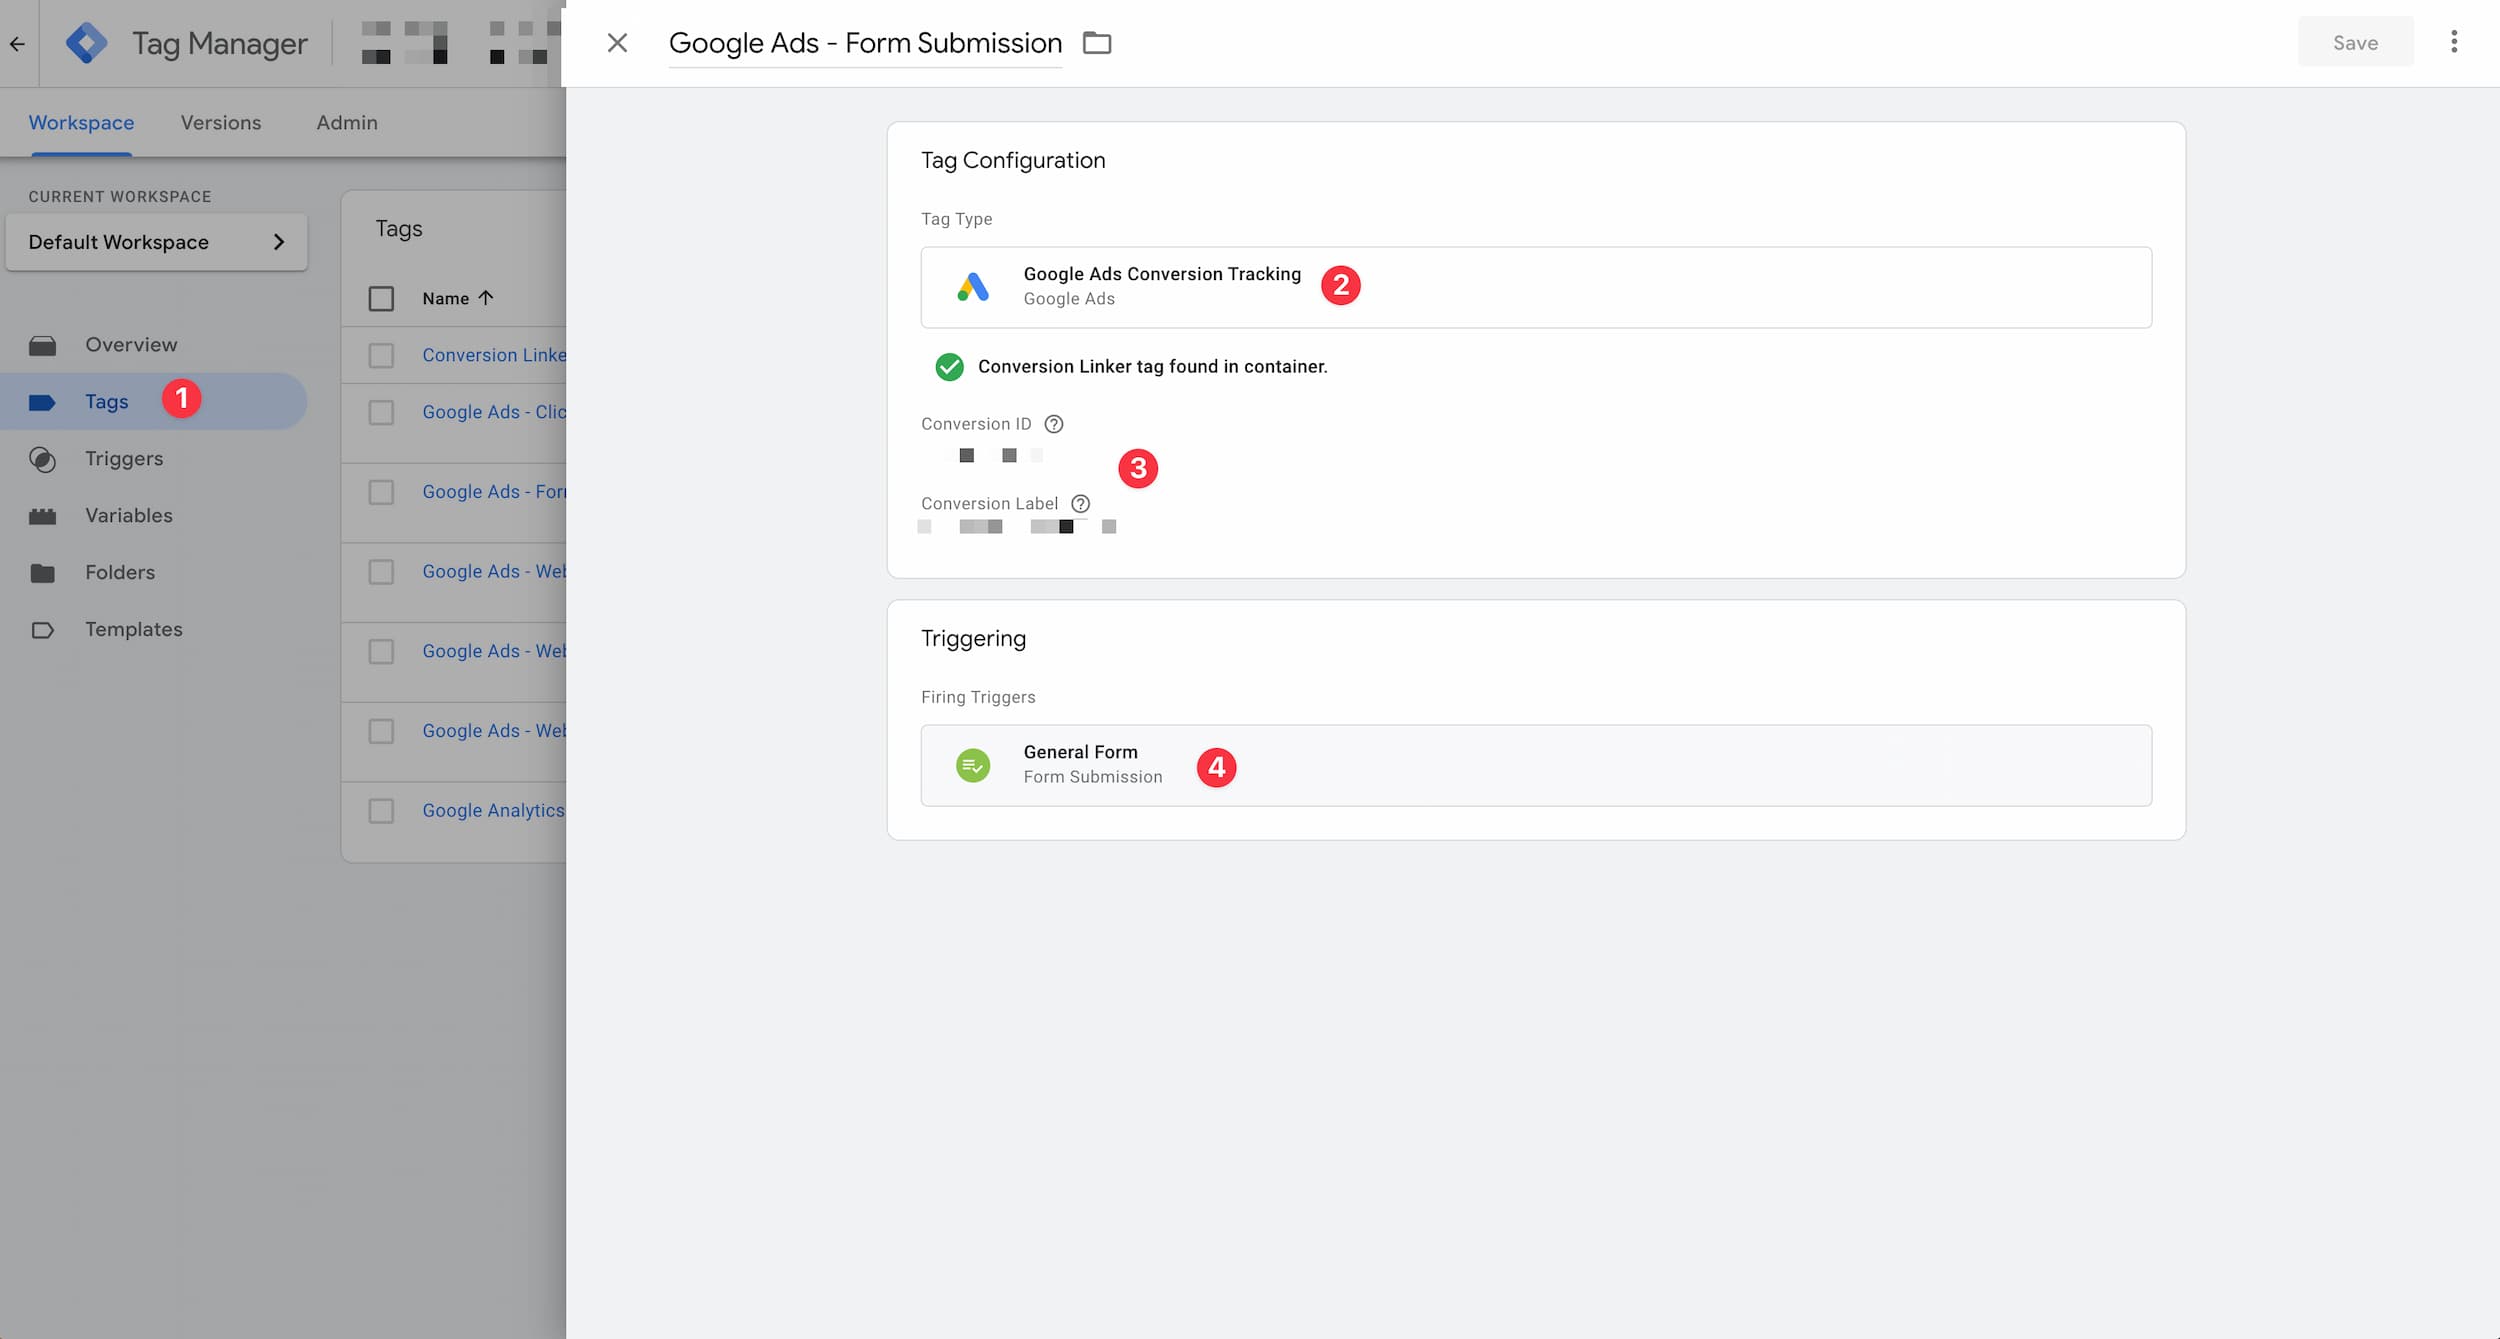Click the Templates outline icon in sidebar

pos(42,631)
